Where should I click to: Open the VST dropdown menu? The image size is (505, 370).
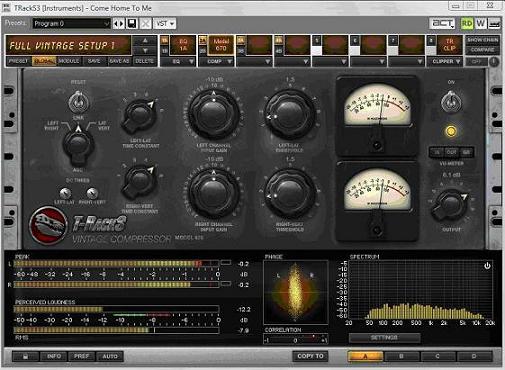[x=165, y=24]
